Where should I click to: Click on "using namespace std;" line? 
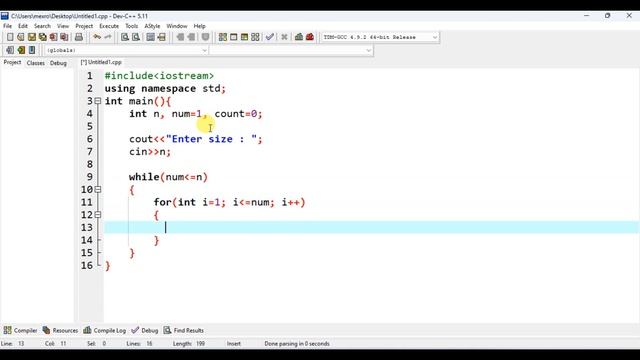(x=165, y=89)
